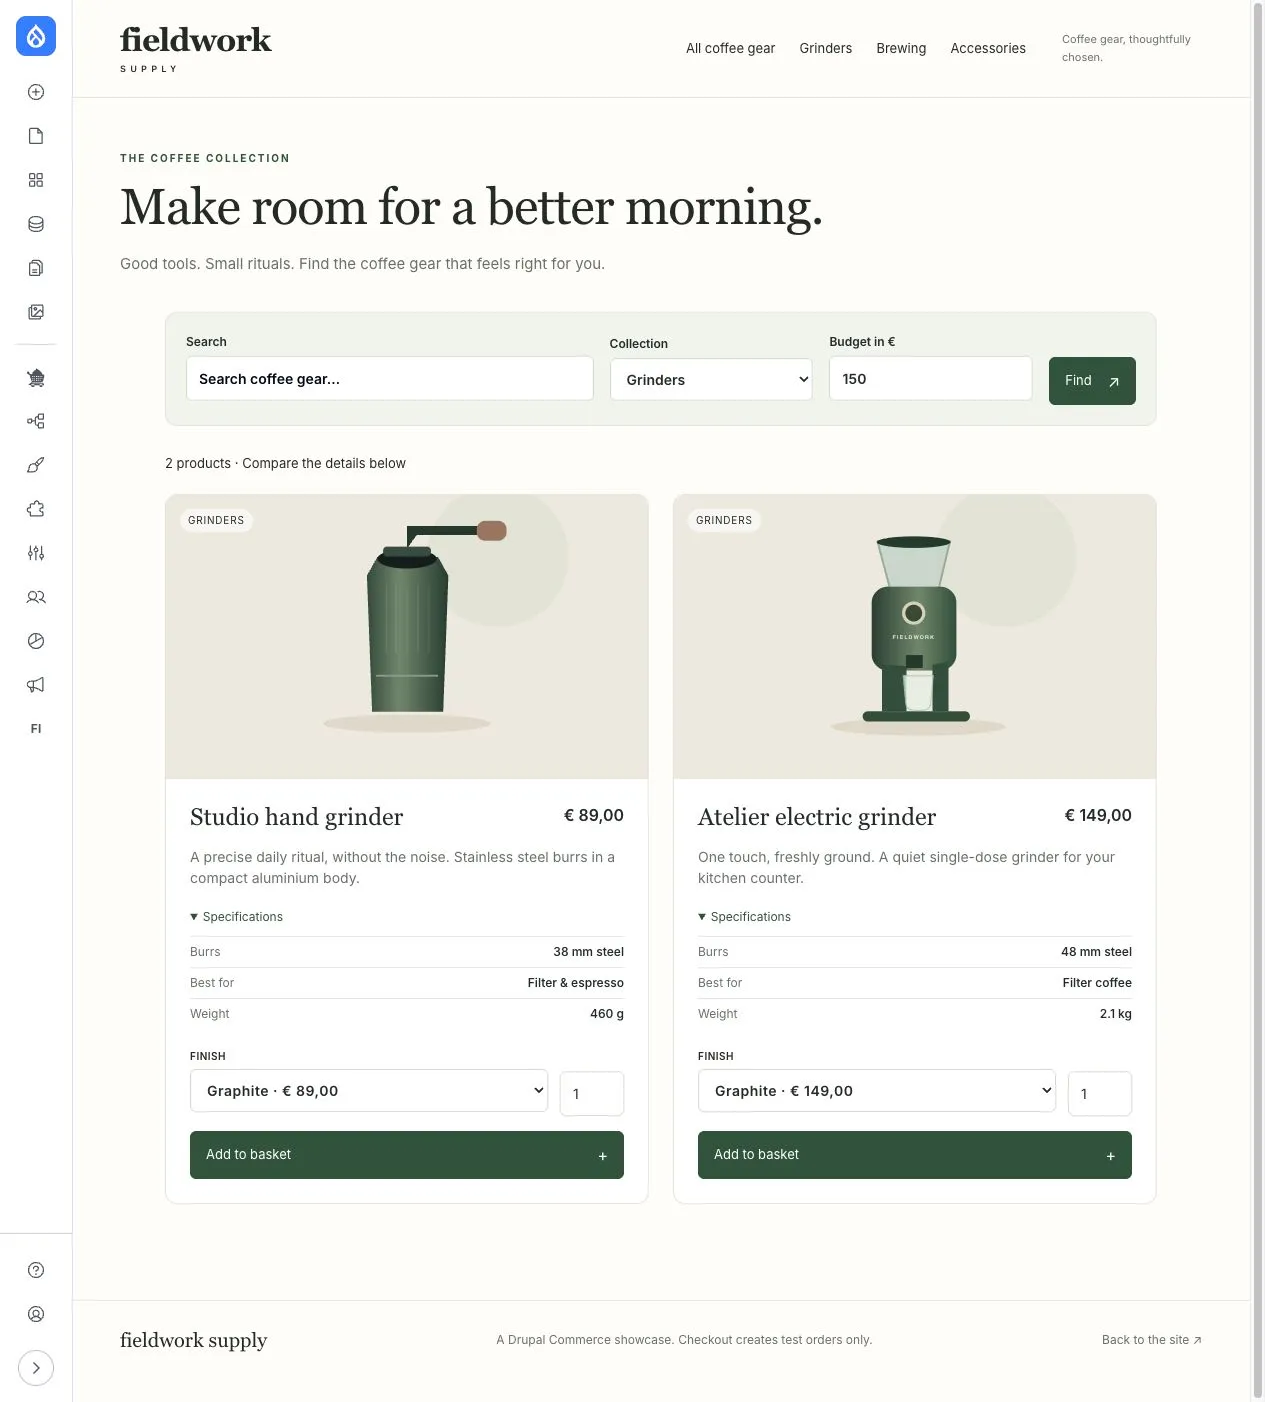This screenshot has width=1265, height=1402.
Task: Click the Grinders tag on electric grinder card
Action: coord(724,520)
